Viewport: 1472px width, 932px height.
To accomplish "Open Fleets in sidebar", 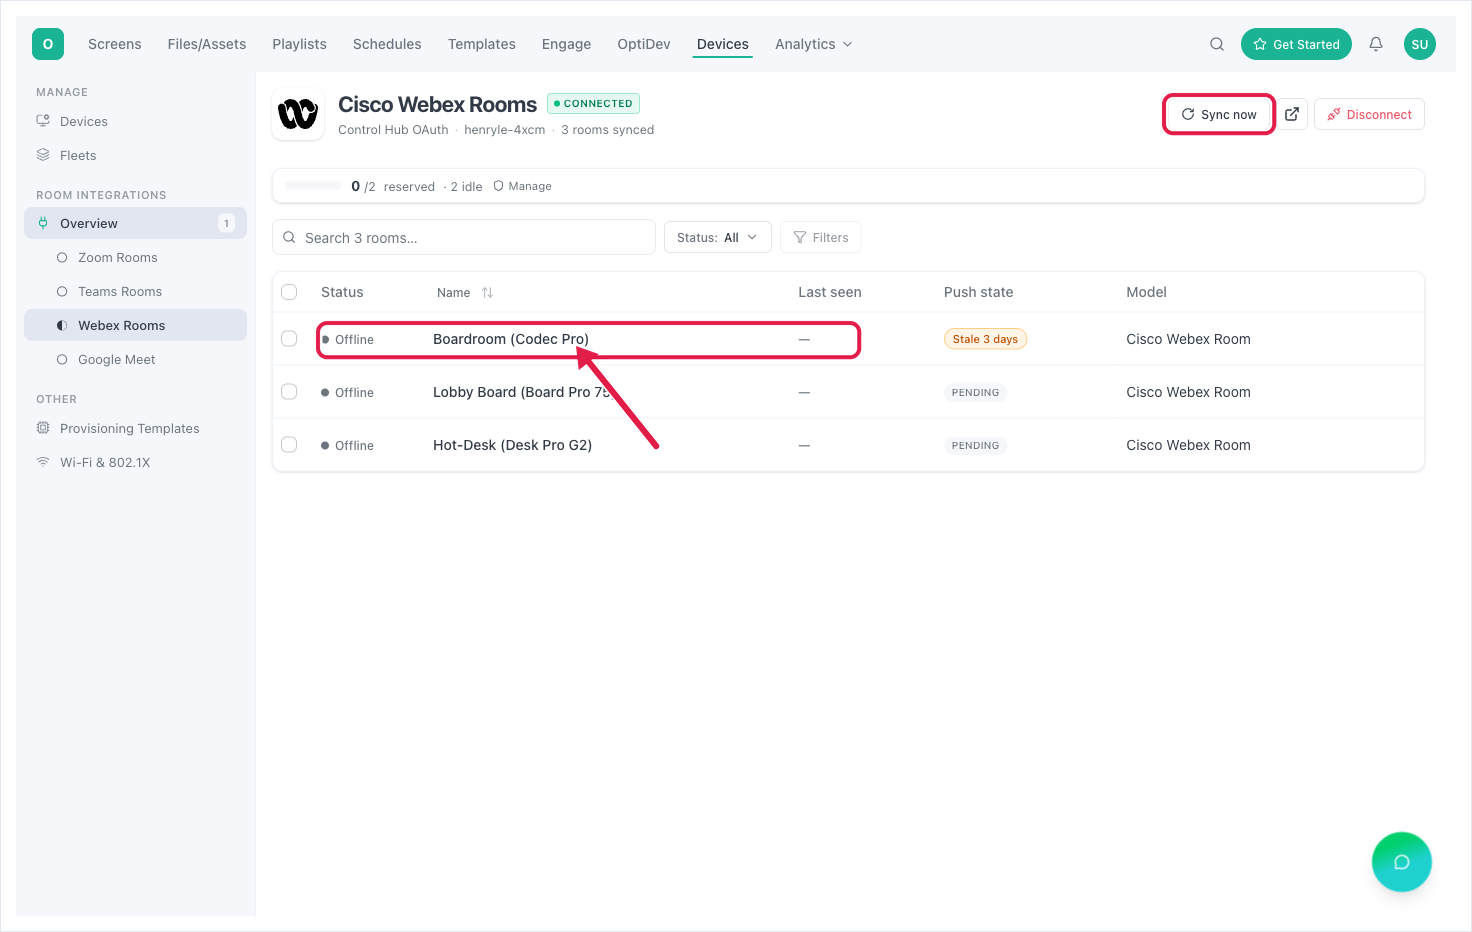I will coord(135,155).
